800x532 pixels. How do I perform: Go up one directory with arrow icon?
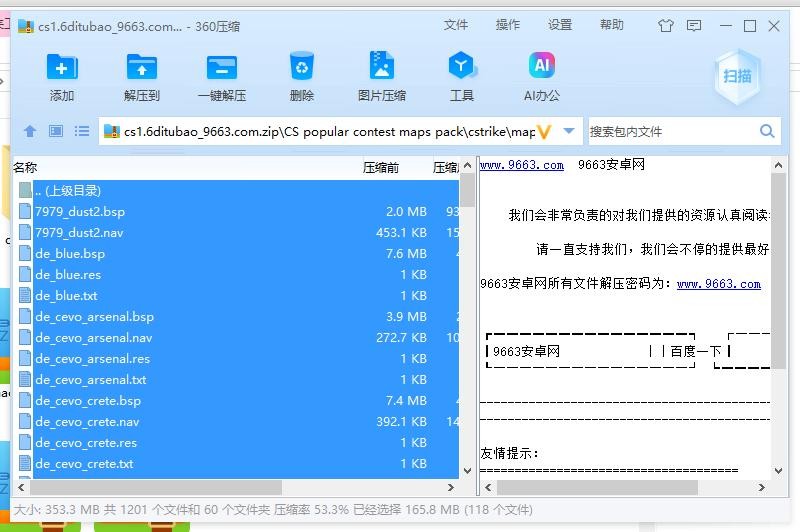coord(30,131)
